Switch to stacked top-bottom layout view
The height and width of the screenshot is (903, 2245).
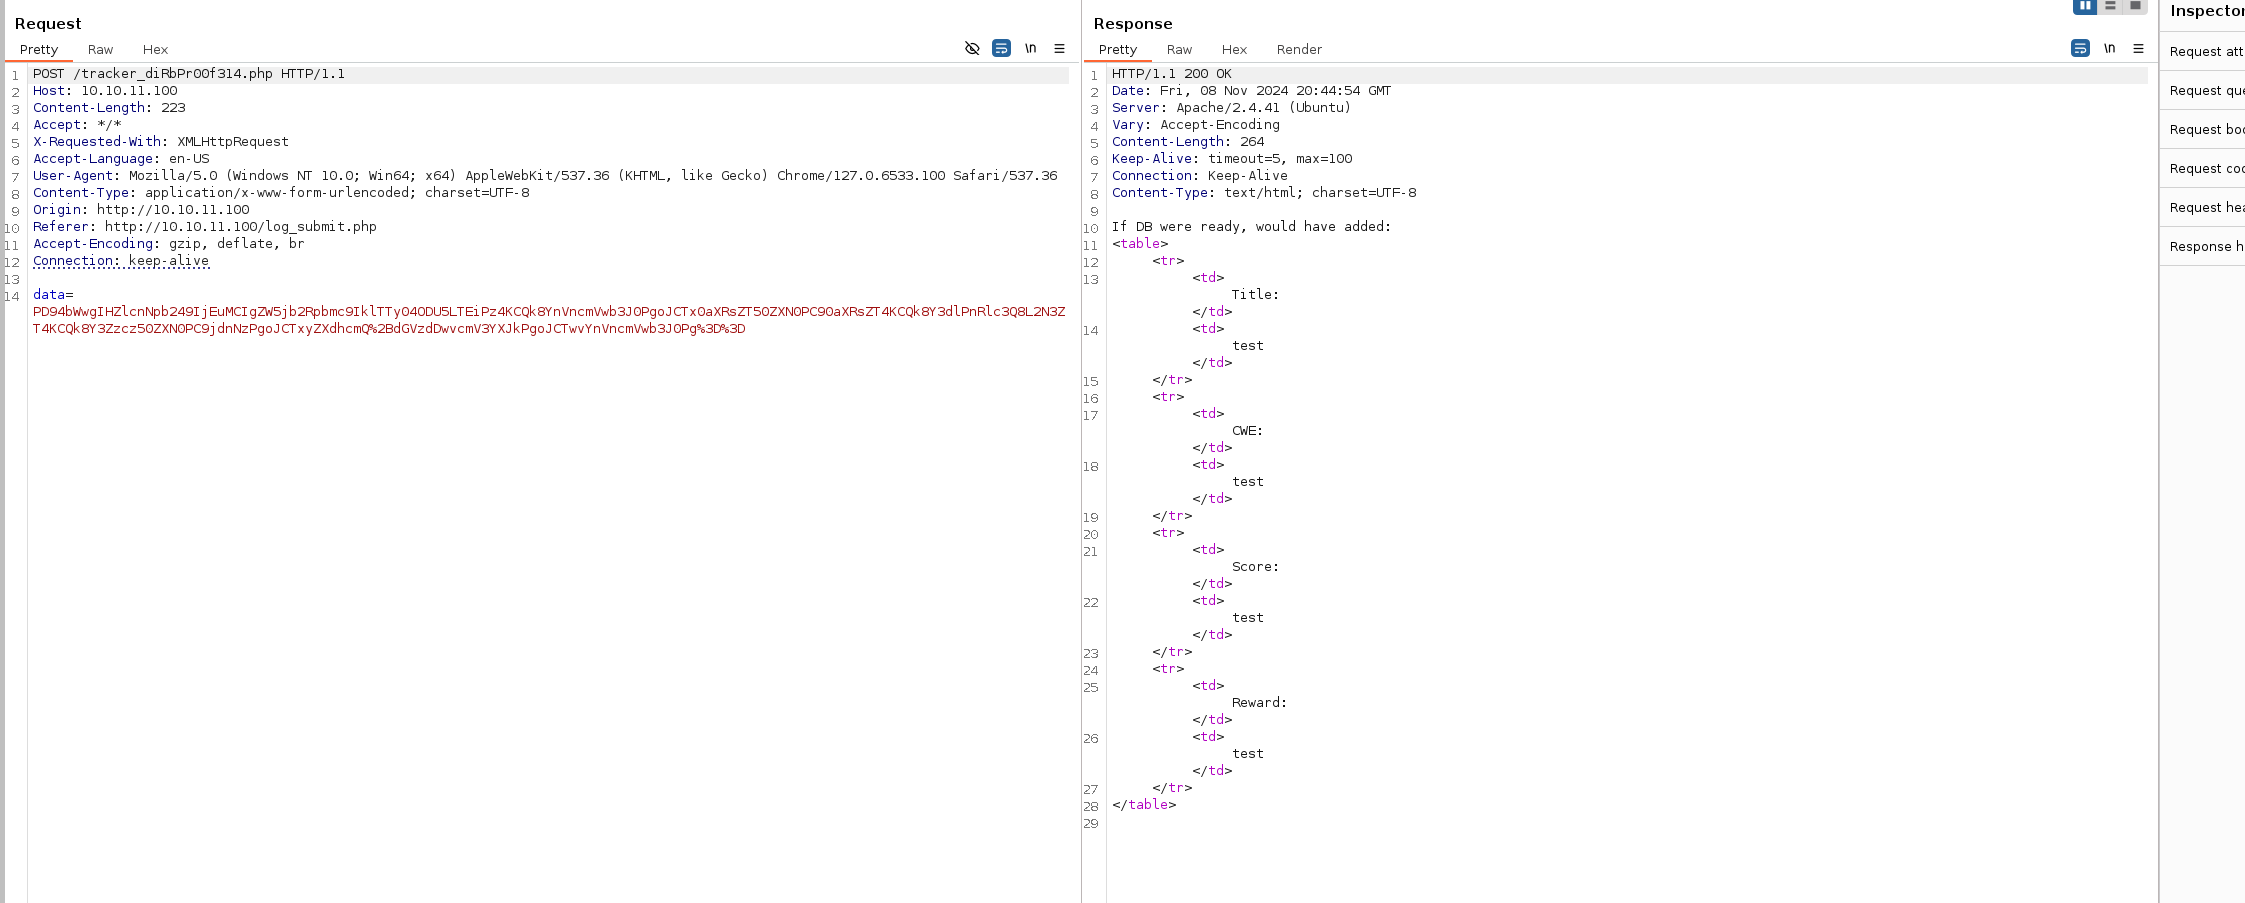tap(2110, 6)
